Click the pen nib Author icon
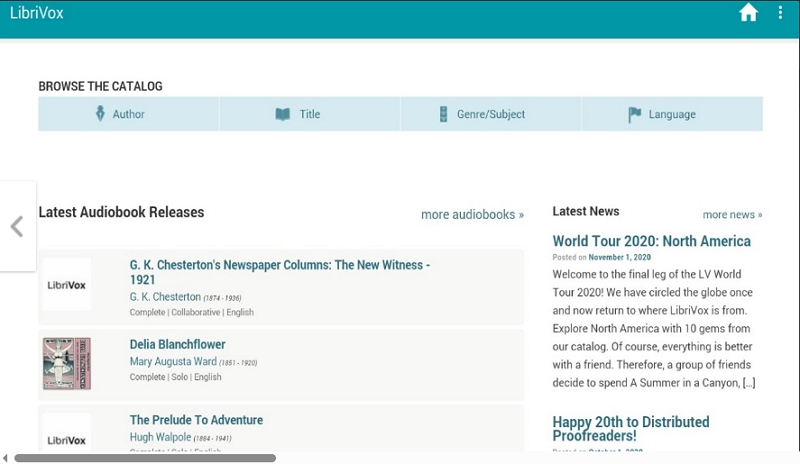 click(100, 113)
